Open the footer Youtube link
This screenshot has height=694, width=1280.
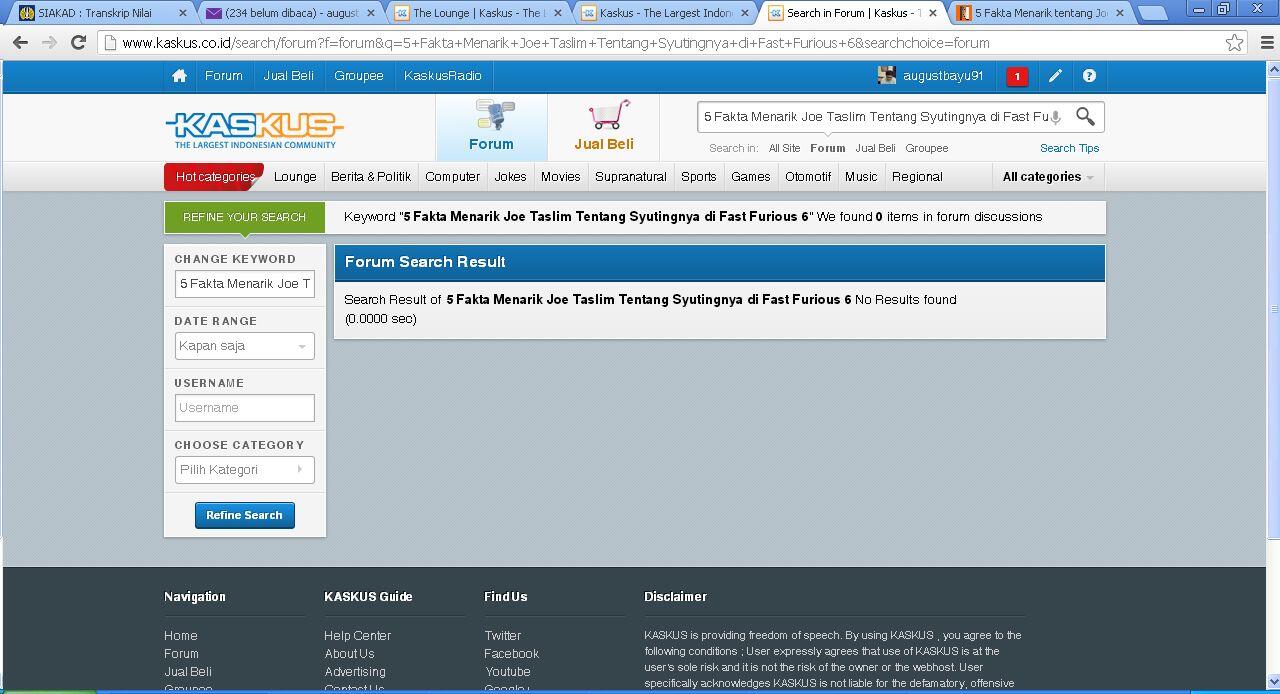(507, 672)
